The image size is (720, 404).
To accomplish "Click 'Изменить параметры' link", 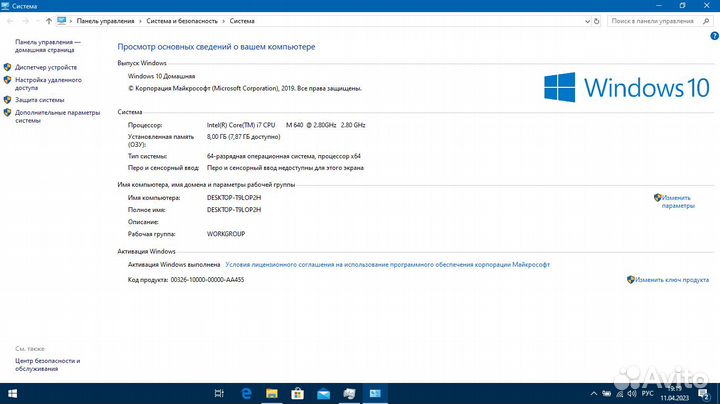I will click(x=677, y=201).
